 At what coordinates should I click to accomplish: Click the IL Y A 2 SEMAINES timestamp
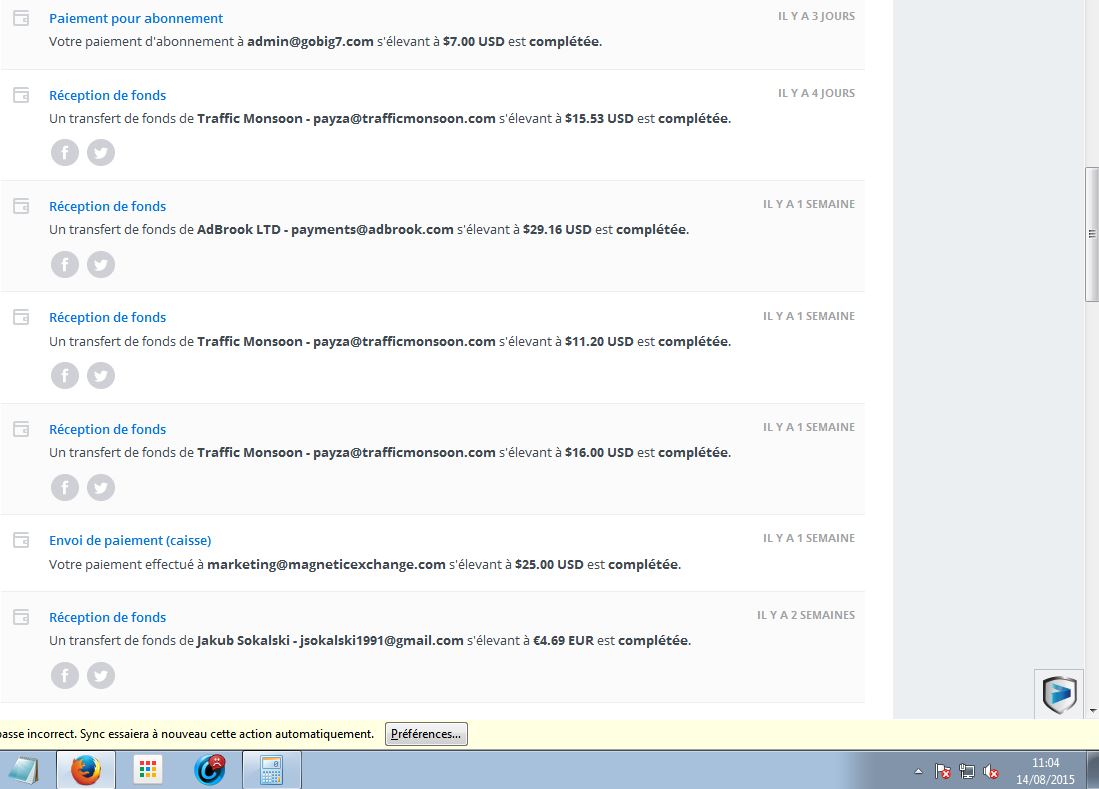point(805,615)
